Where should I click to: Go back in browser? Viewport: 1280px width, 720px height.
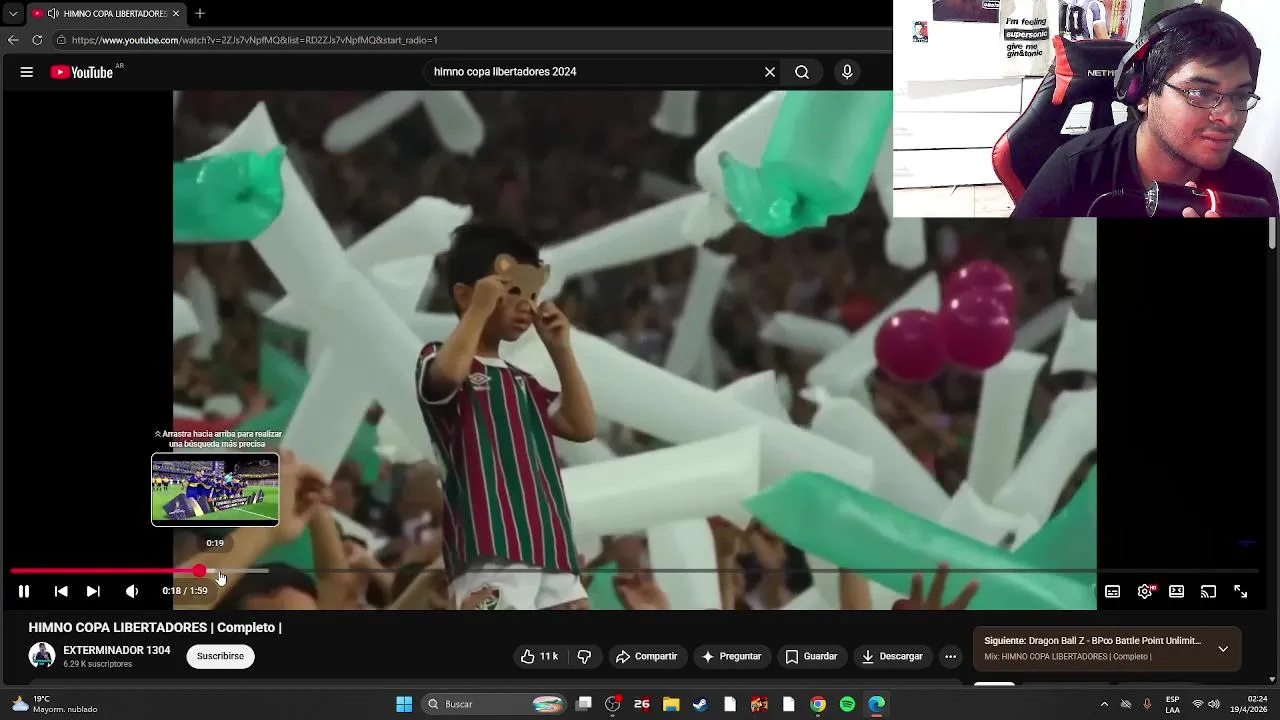pyautogui.click(x=13, y=40)
